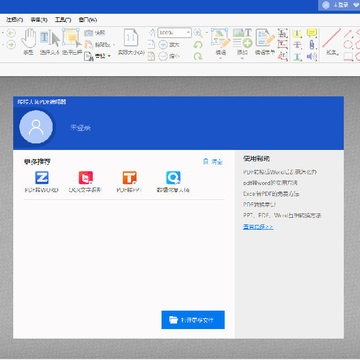This screenshot has width=360, height=360.
Task: Select the red Line drawing tool
Action: pyautogui.click(x=332, y=42)
